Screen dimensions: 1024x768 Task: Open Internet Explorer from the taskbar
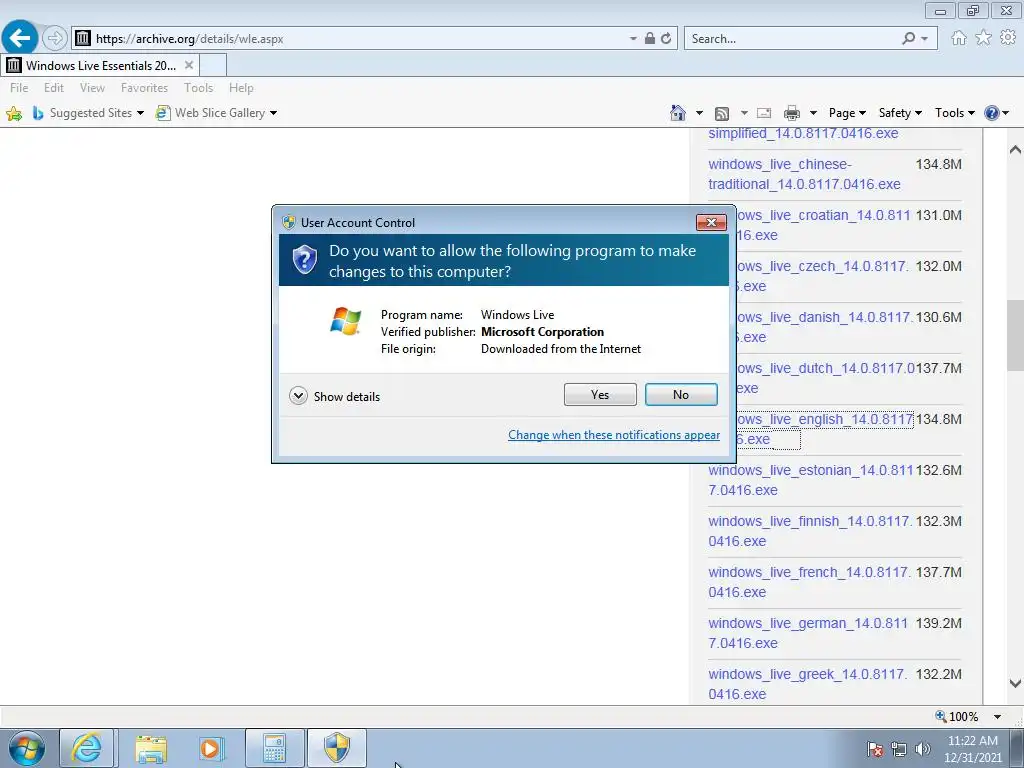(x=87, y=748)
